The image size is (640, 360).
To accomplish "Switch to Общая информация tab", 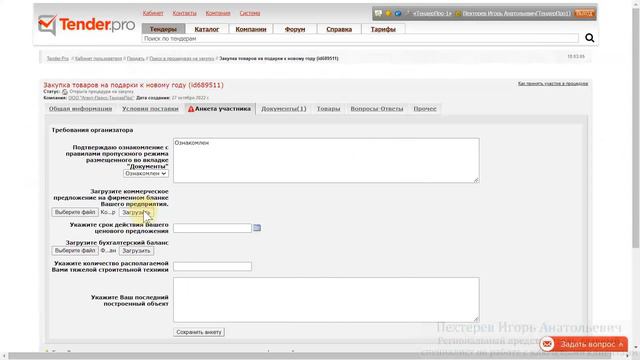I will click(80, 109).
